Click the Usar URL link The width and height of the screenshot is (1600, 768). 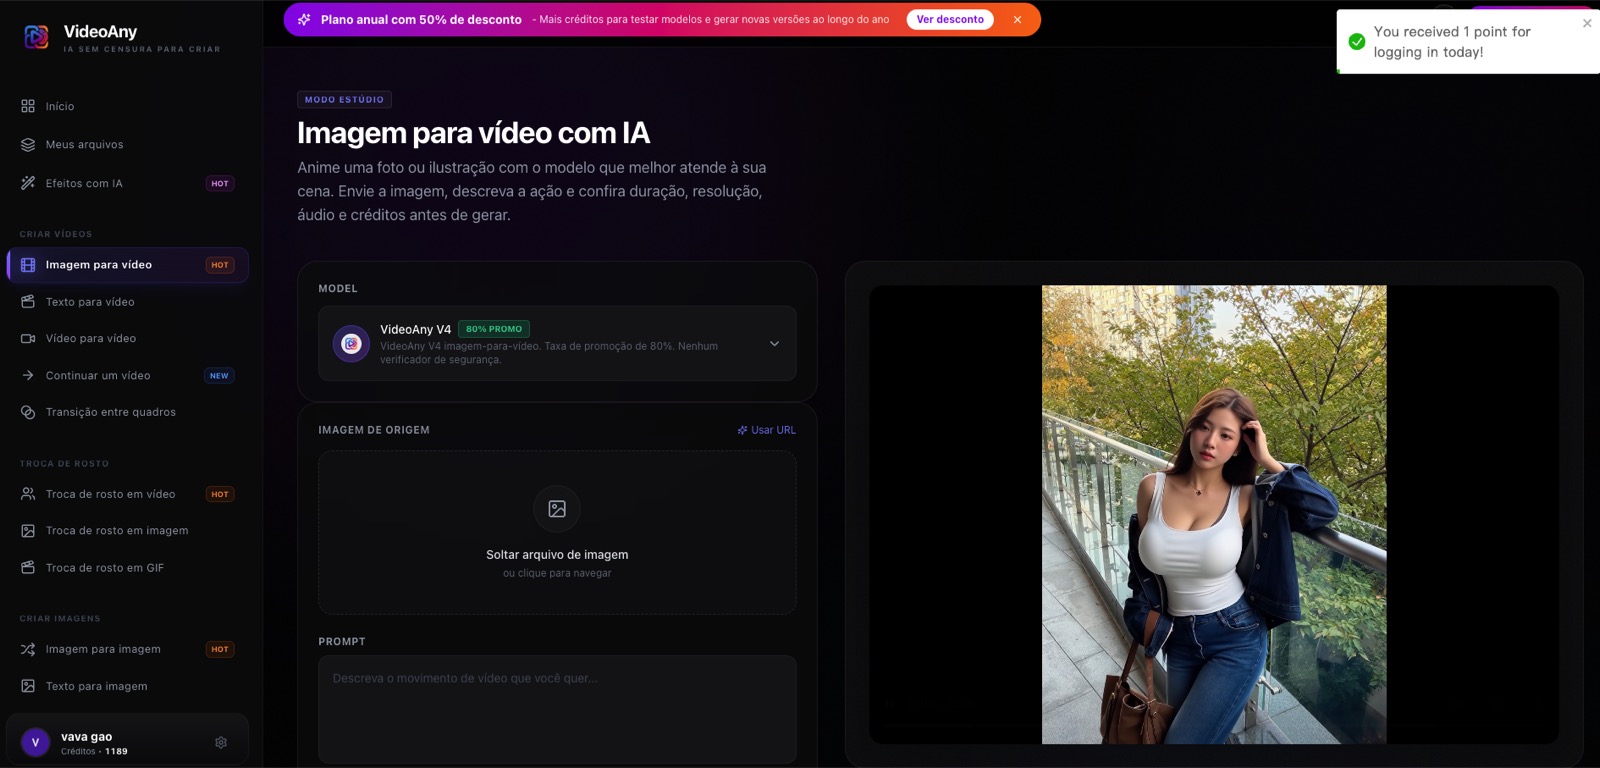coord(767,430)
